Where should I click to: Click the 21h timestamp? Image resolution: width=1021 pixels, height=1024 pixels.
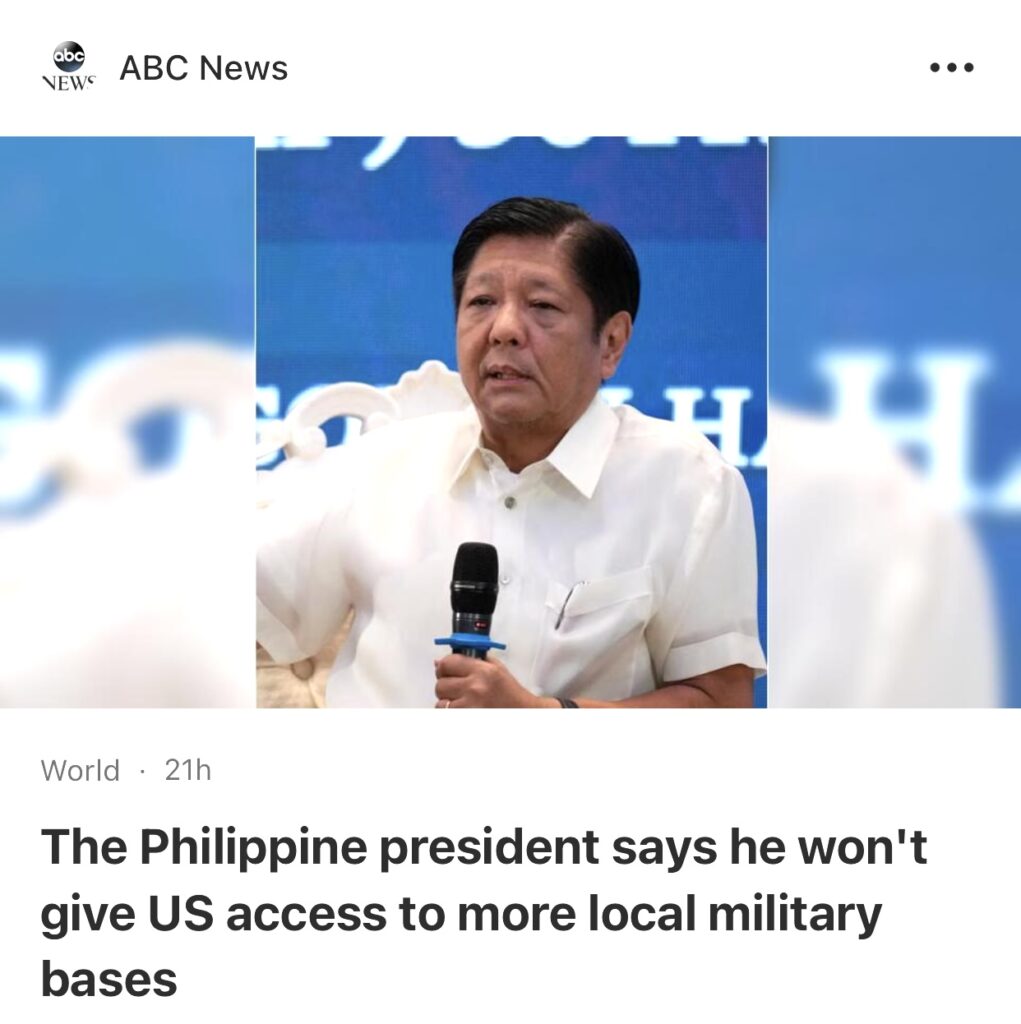pos(188,770)
